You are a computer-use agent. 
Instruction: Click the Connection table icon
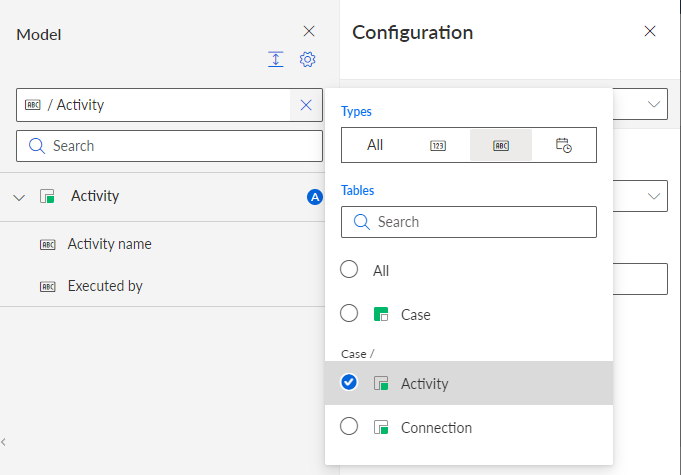tap(381, 427)
